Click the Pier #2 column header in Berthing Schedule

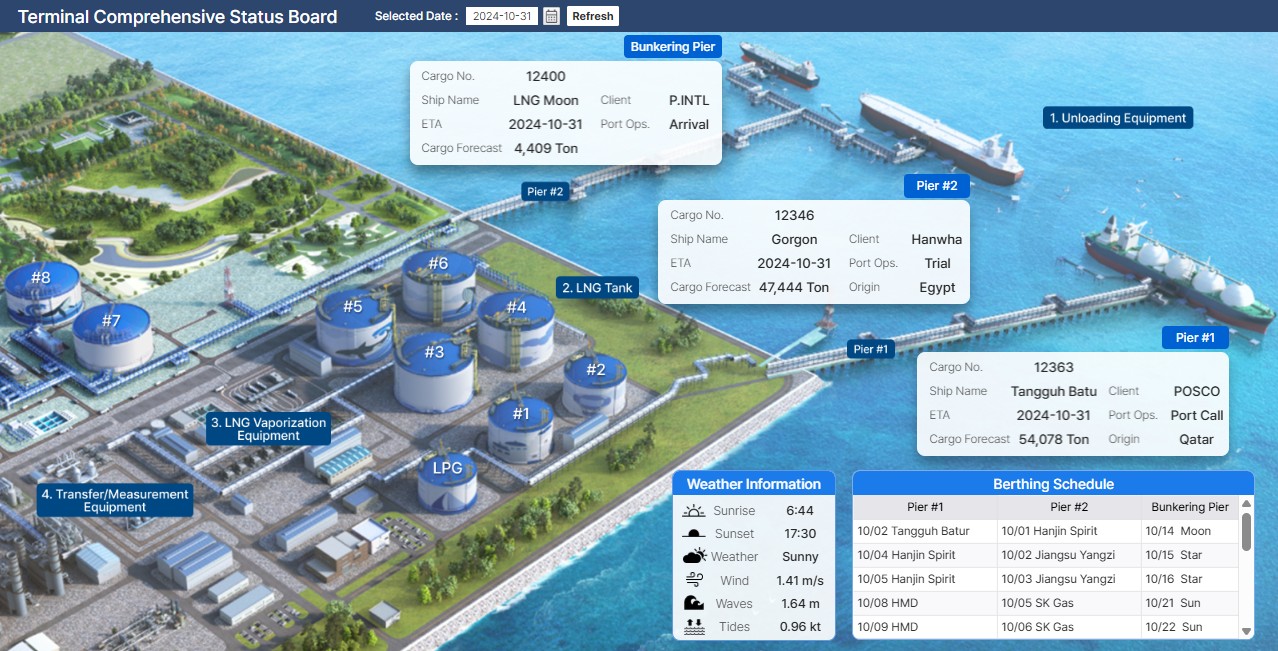1069,507
